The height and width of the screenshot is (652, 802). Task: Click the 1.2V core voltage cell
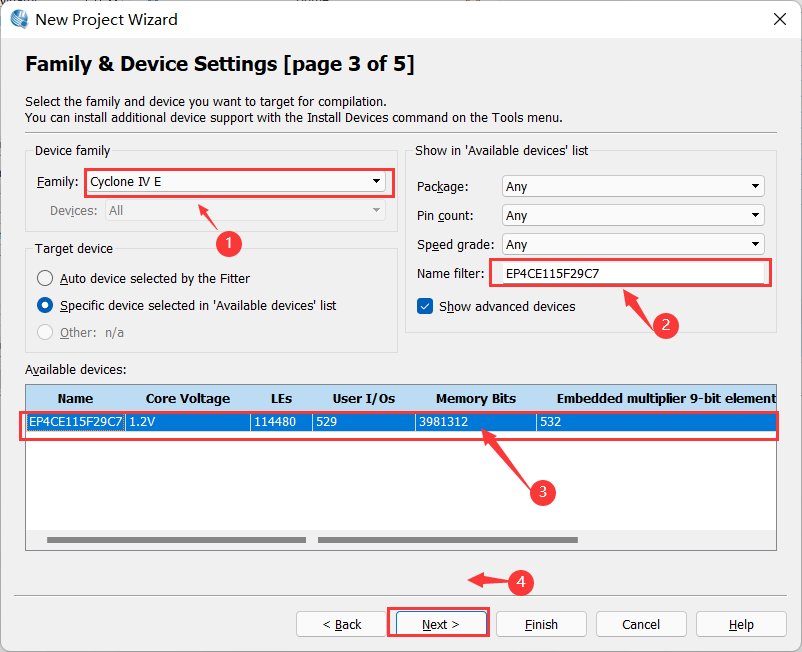(x=188, y=422)
